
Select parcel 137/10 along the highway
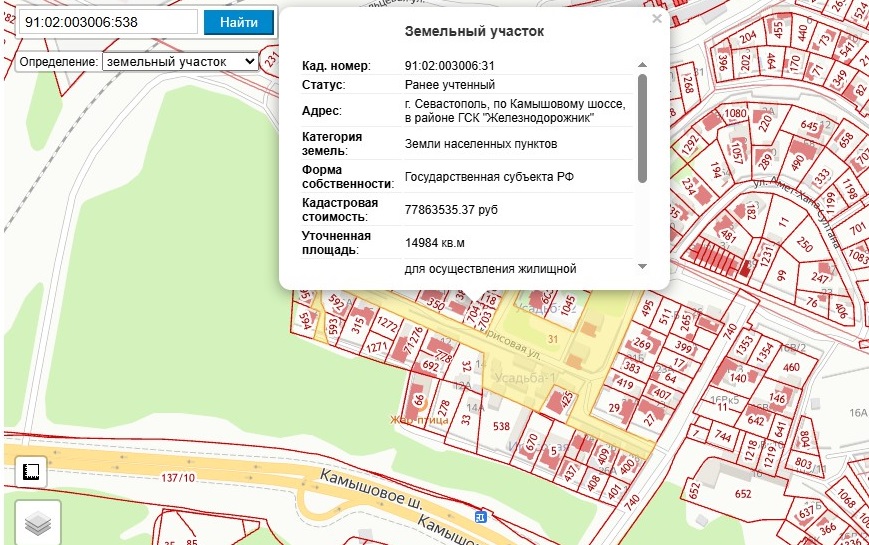176,477
